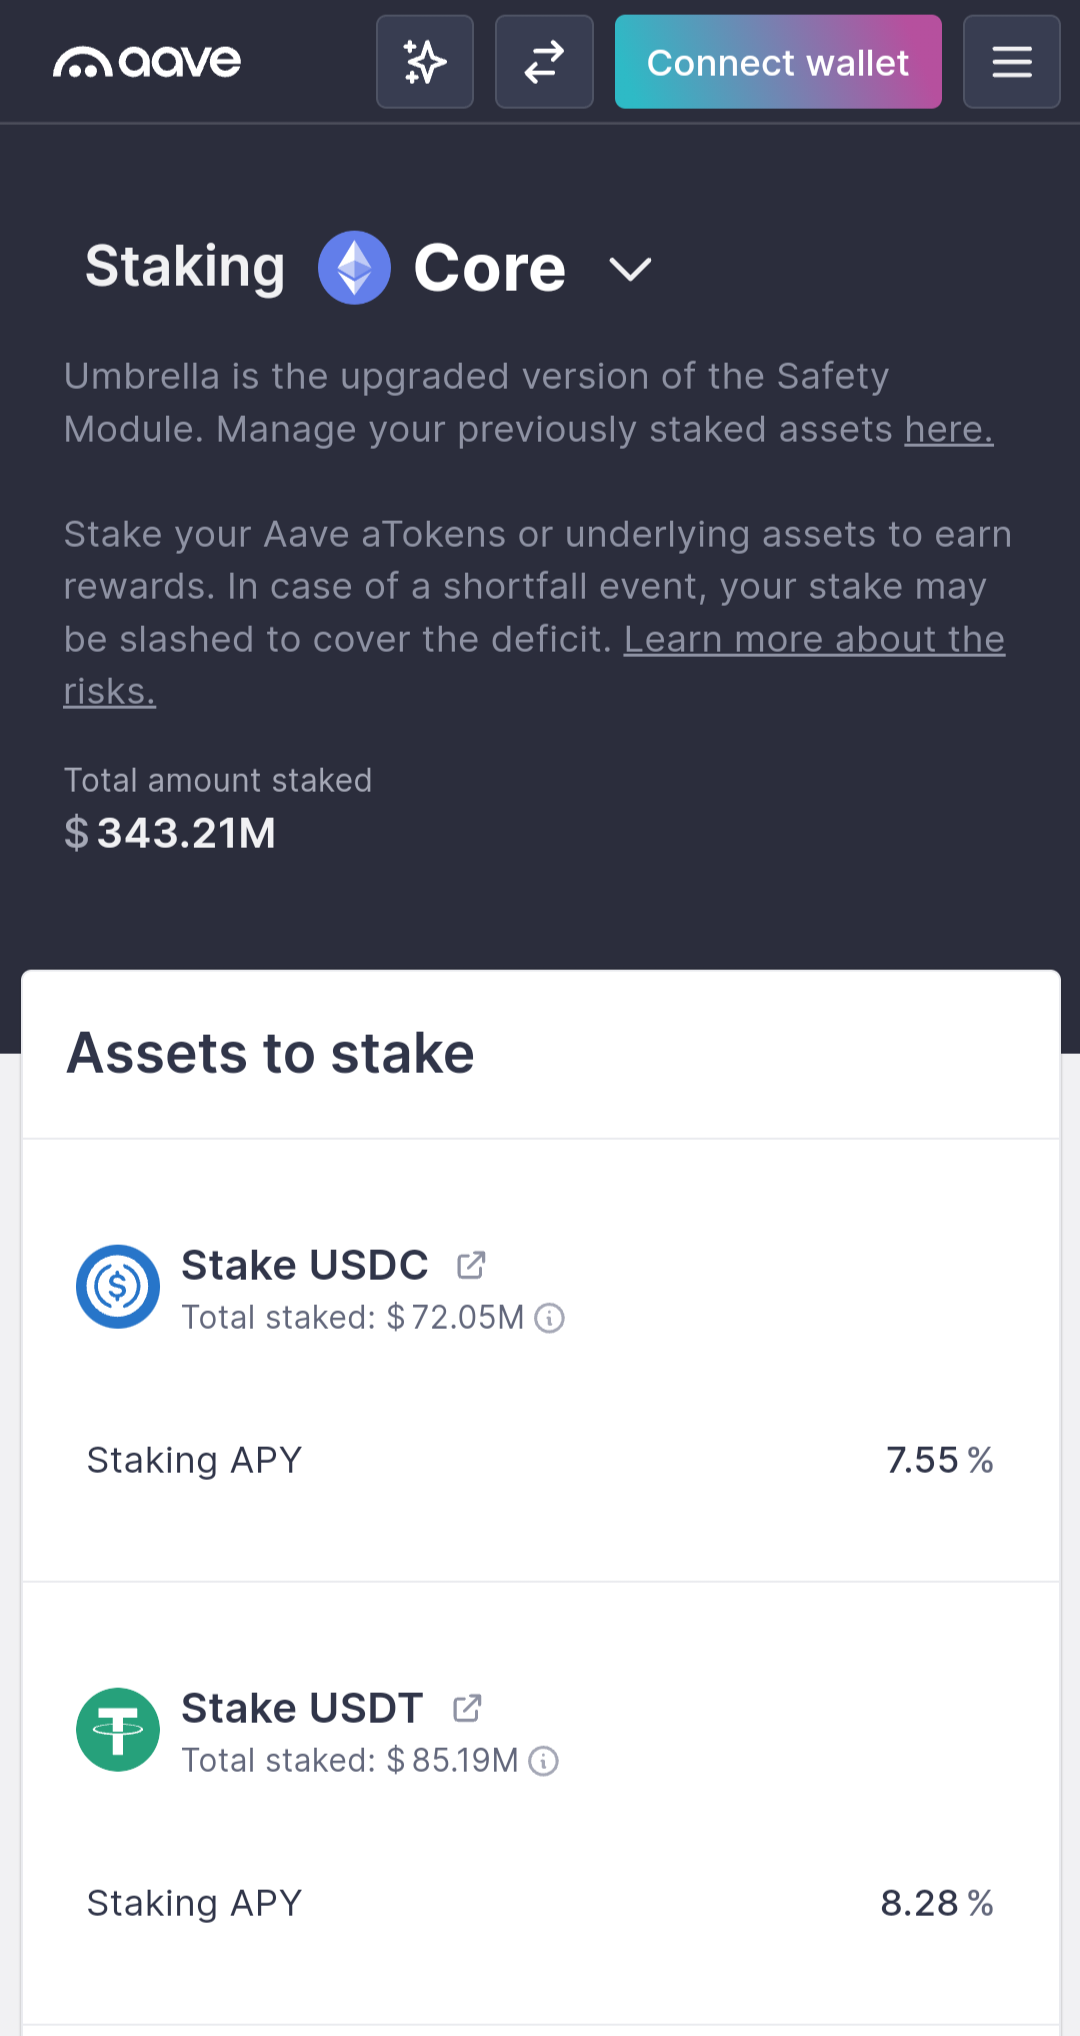The width and height of the screenshot is (1080, 2036).
Task: Open the swap arrows icon
Action: 544,62
